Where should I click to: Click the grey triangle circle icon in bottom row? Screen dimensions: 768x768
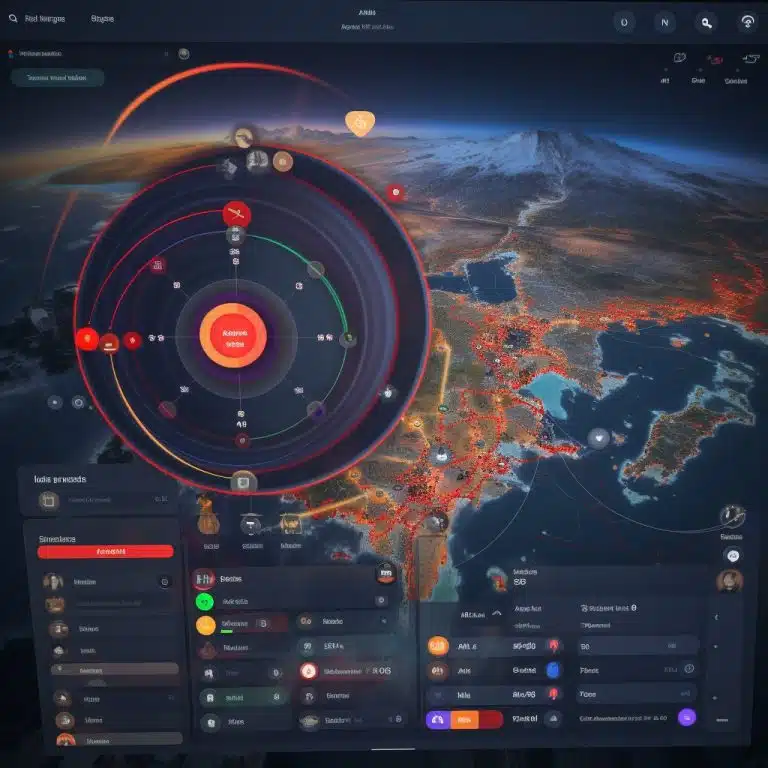tap(553, 719)
